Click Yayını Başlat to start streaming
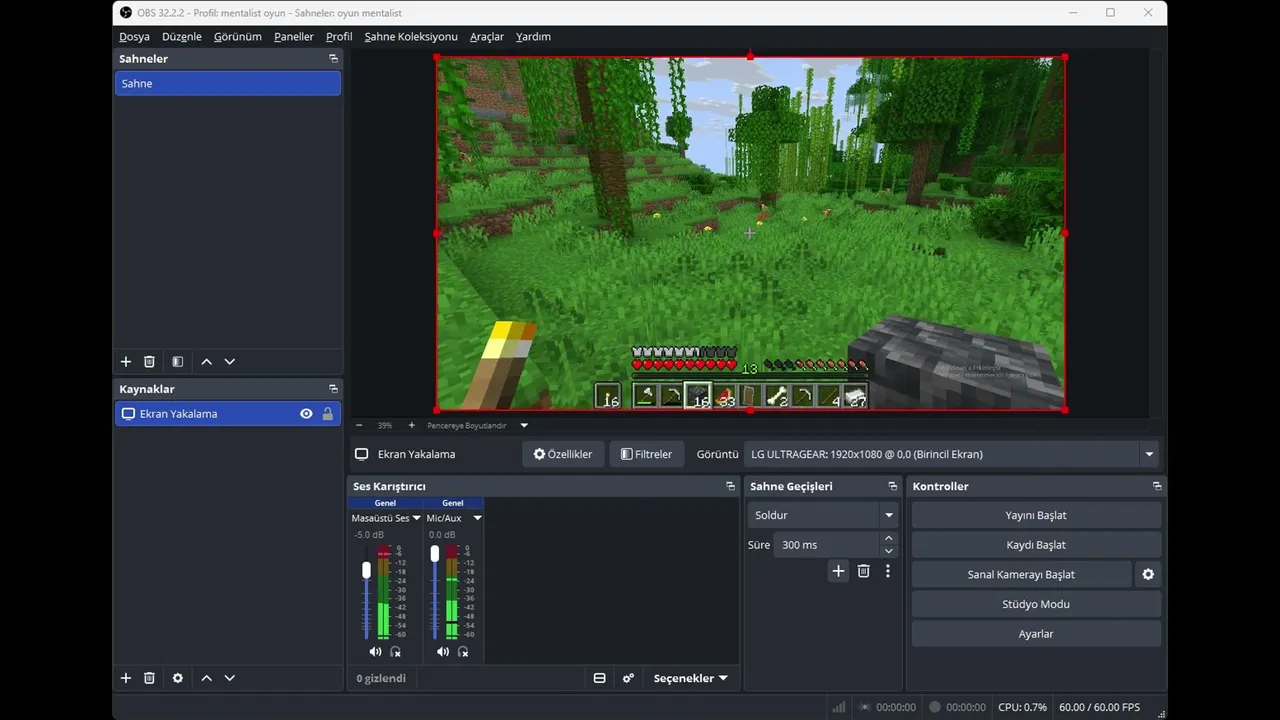The width and height of the screenshot is (1280, 720). click(x=1036, y=515)
